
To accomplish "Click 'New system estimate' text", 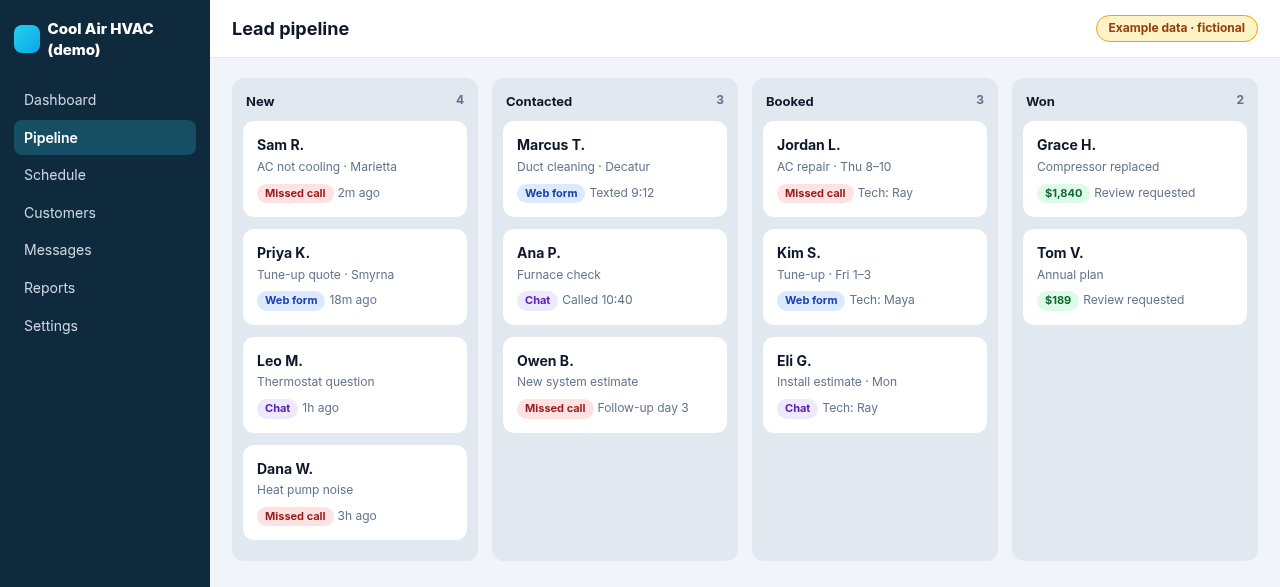I will tap(577, 382).
